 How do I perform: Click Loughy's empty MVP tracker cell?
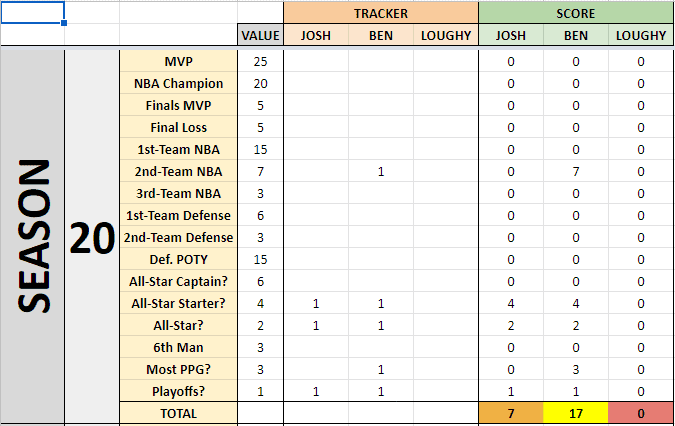click(446, 61)
